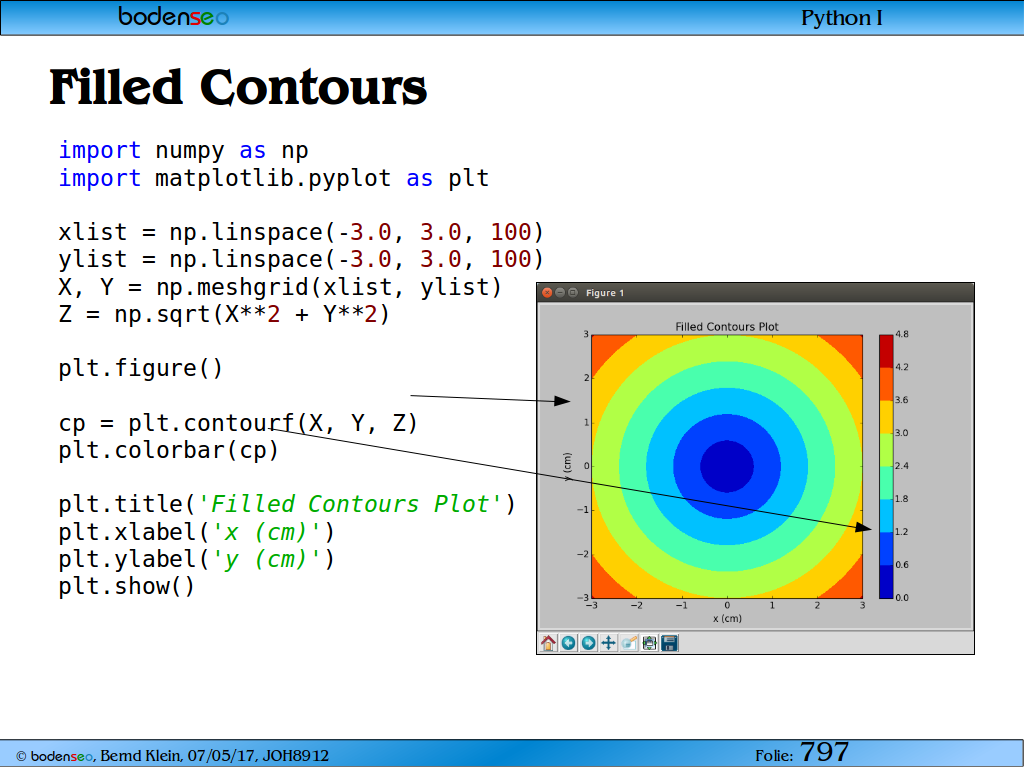Click the 'ylist = np.linspace' code line
1024x768 pixels.
pos(301,260)
